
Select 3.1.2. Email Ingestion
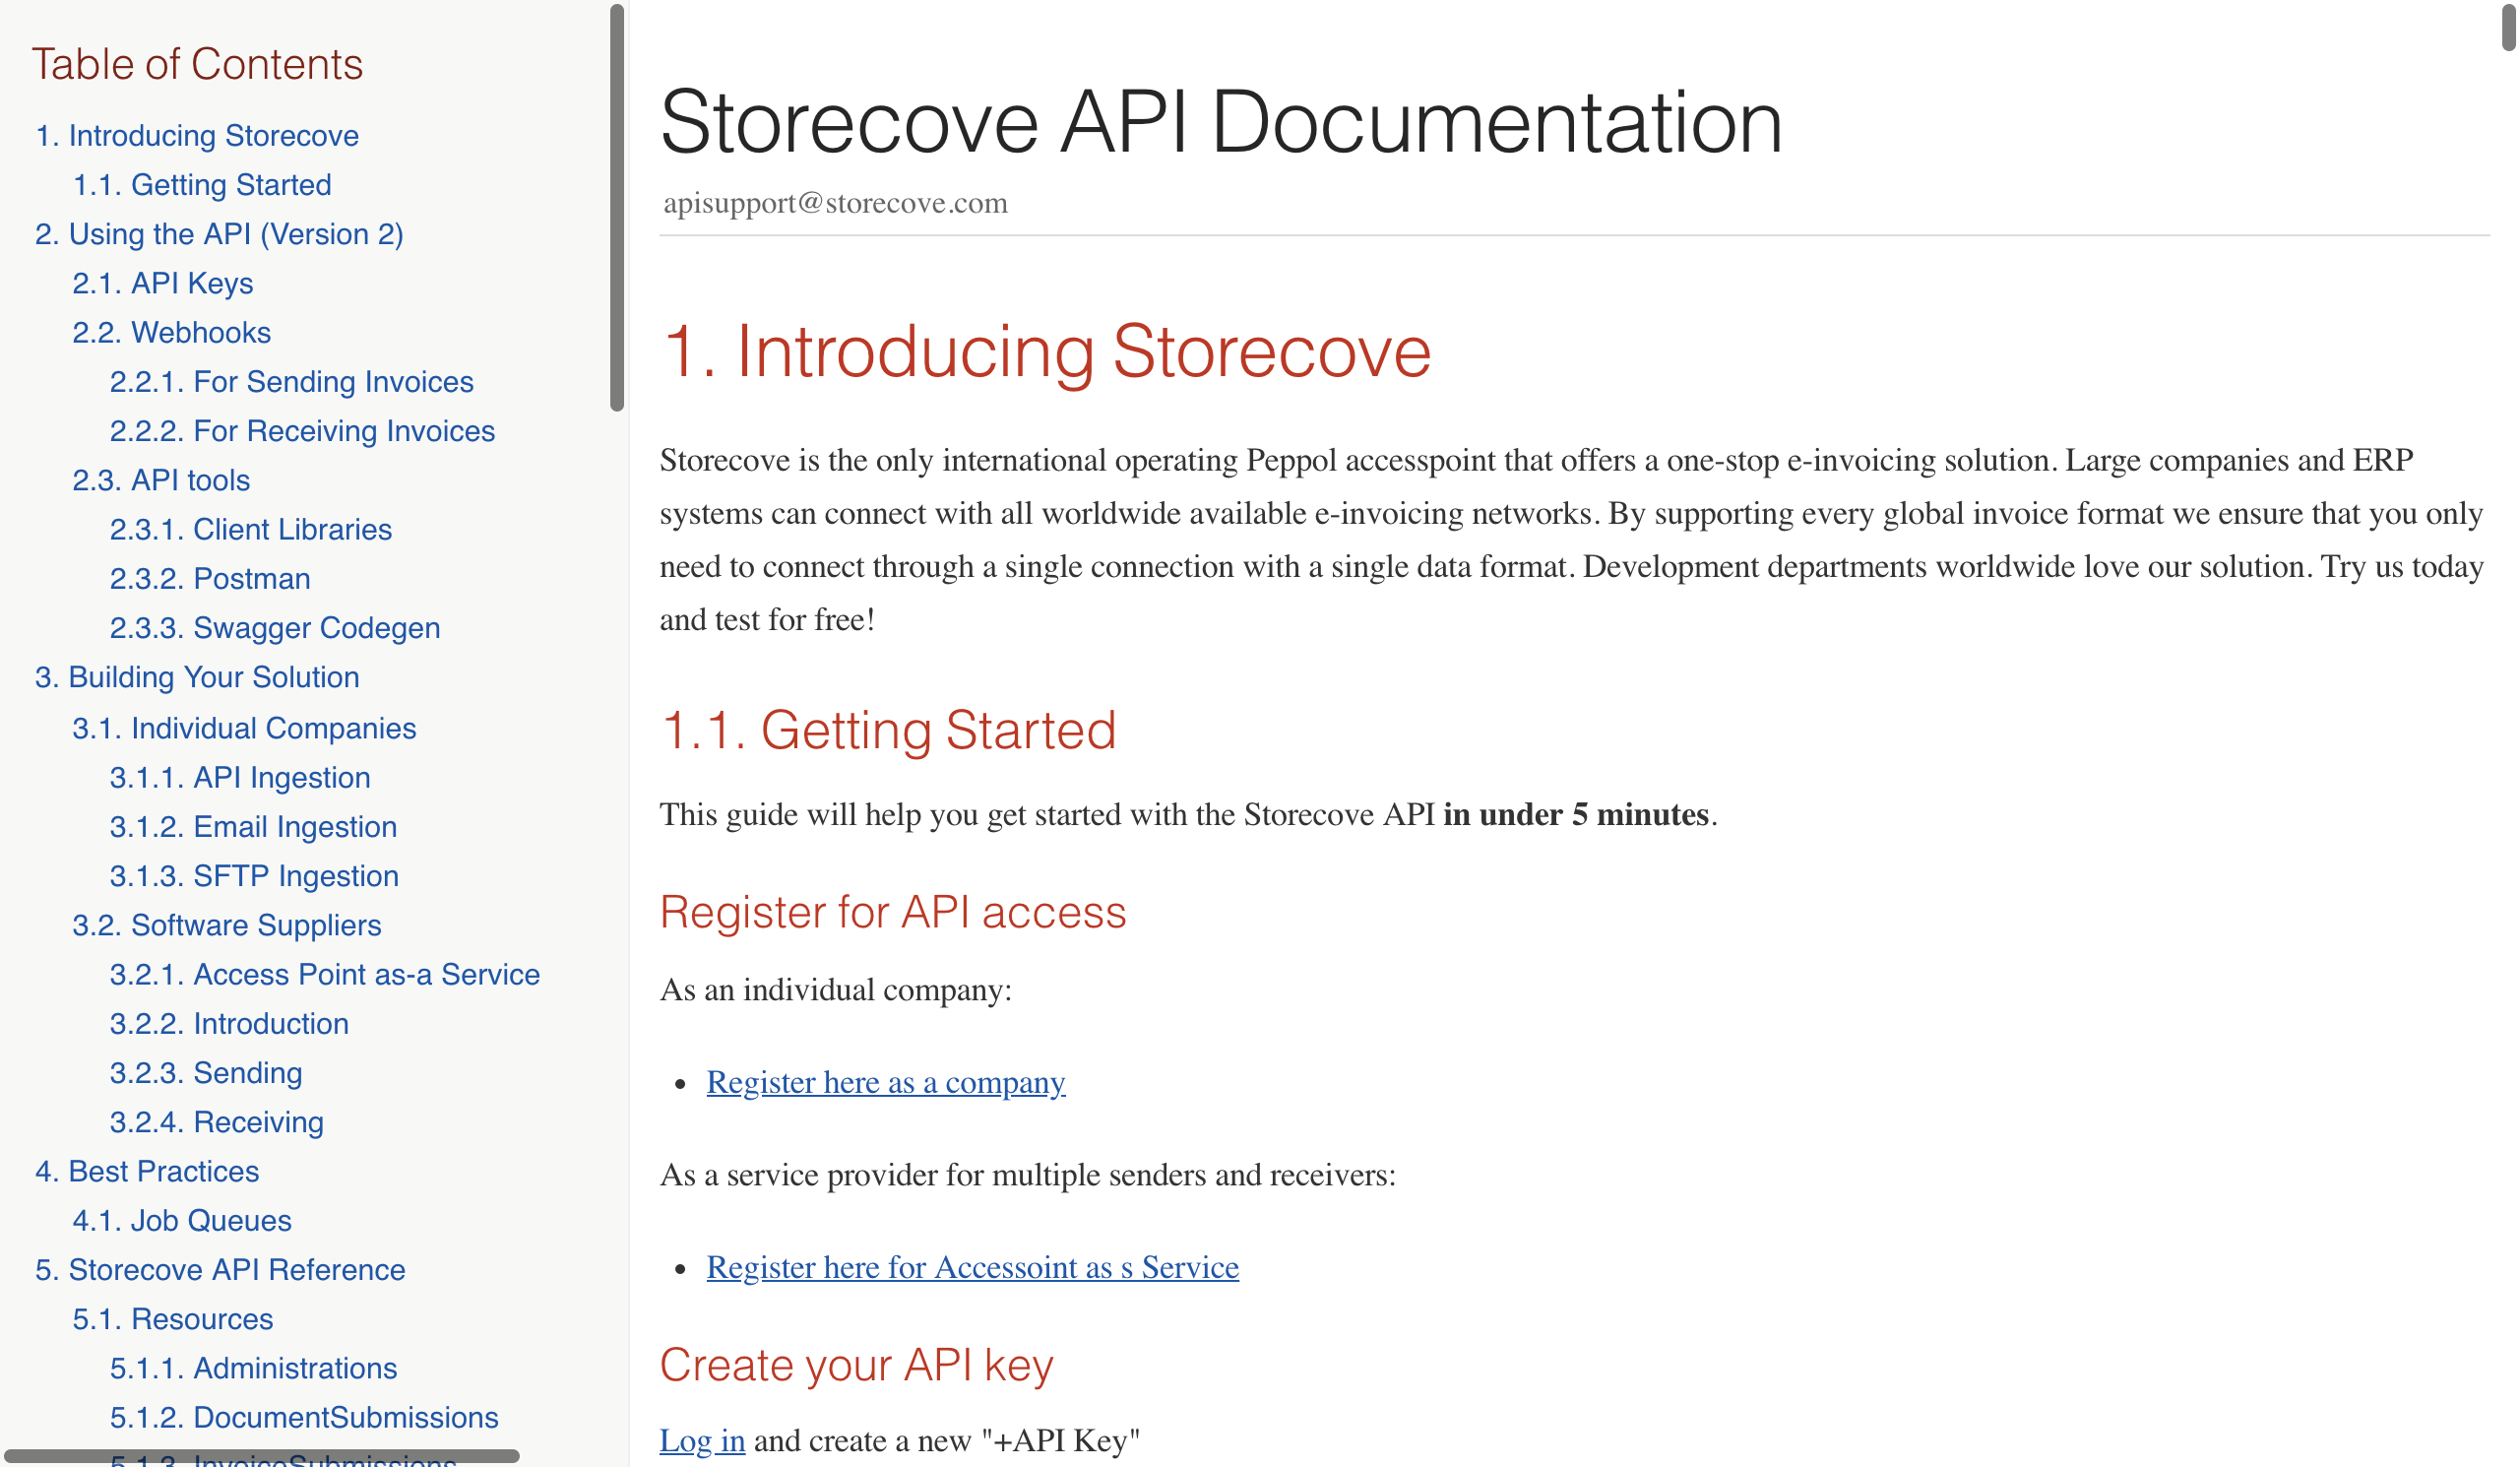tap(253, 827)
